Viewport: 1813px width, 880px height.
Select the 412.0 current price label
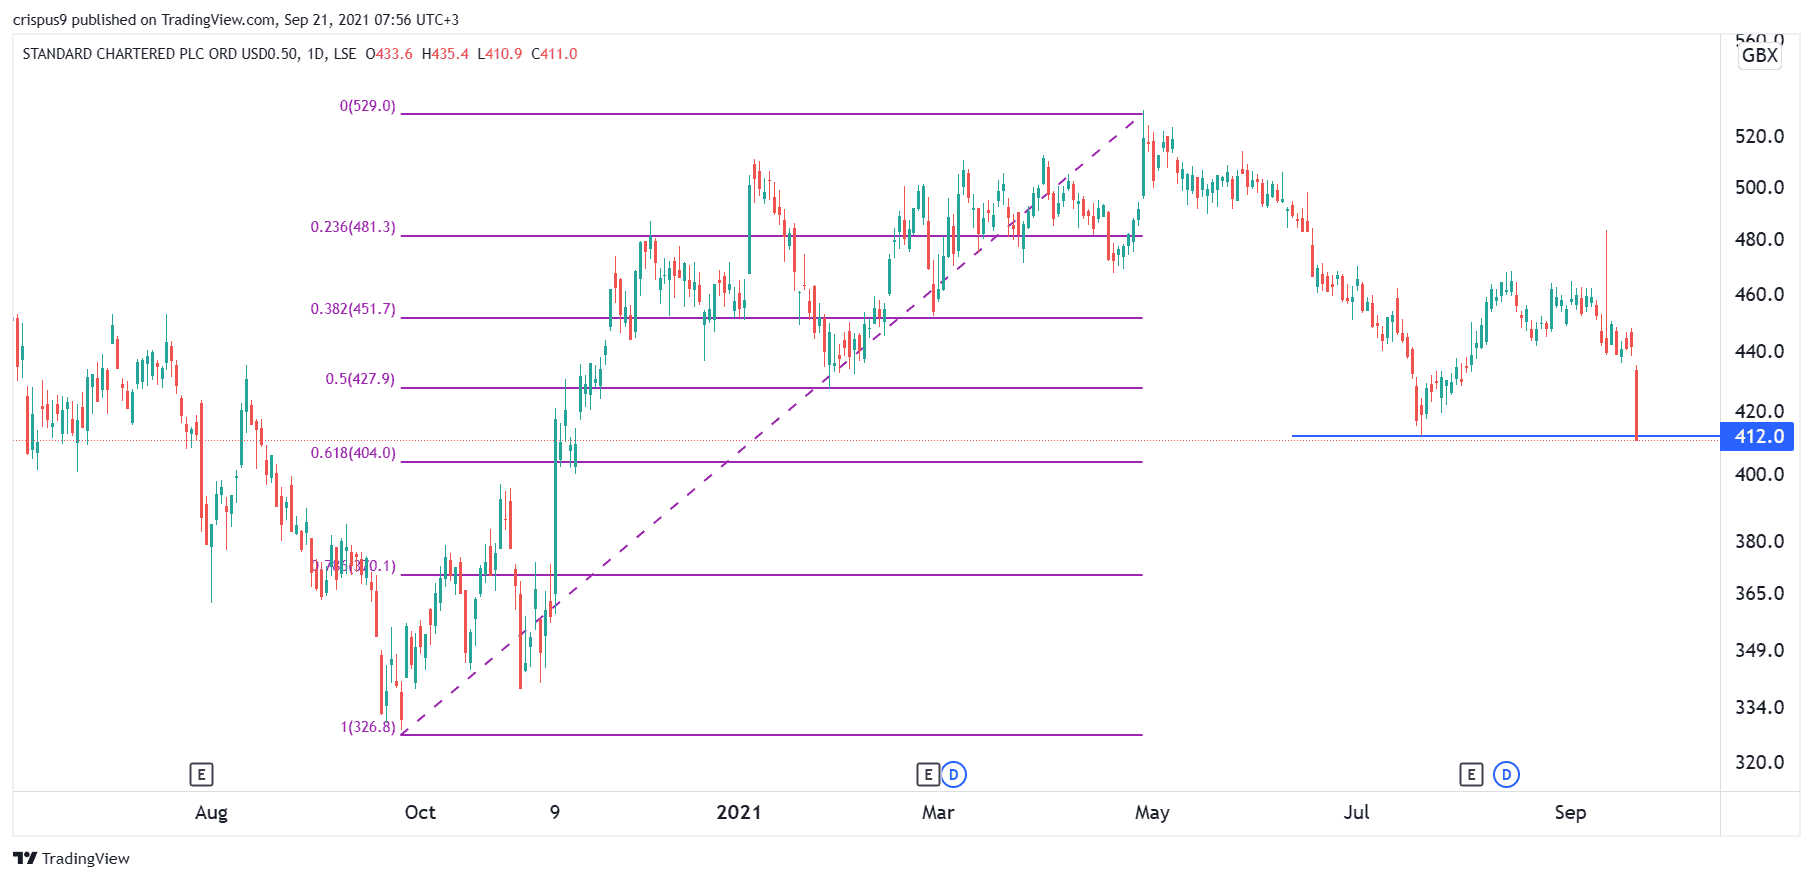click(x=1758, y=436)
